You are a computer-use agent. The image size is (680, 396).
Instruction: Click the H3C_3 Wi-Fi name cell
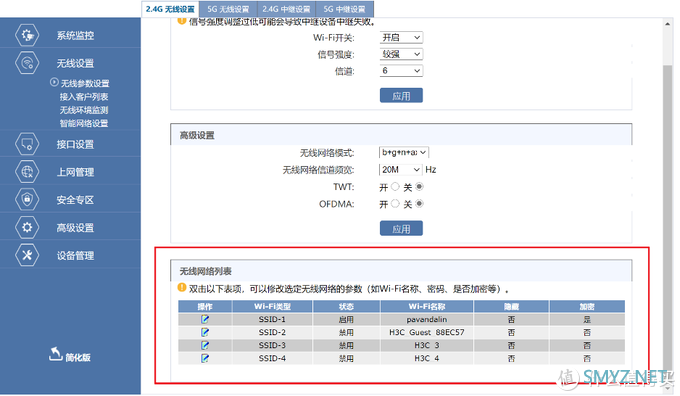(427, 345)
